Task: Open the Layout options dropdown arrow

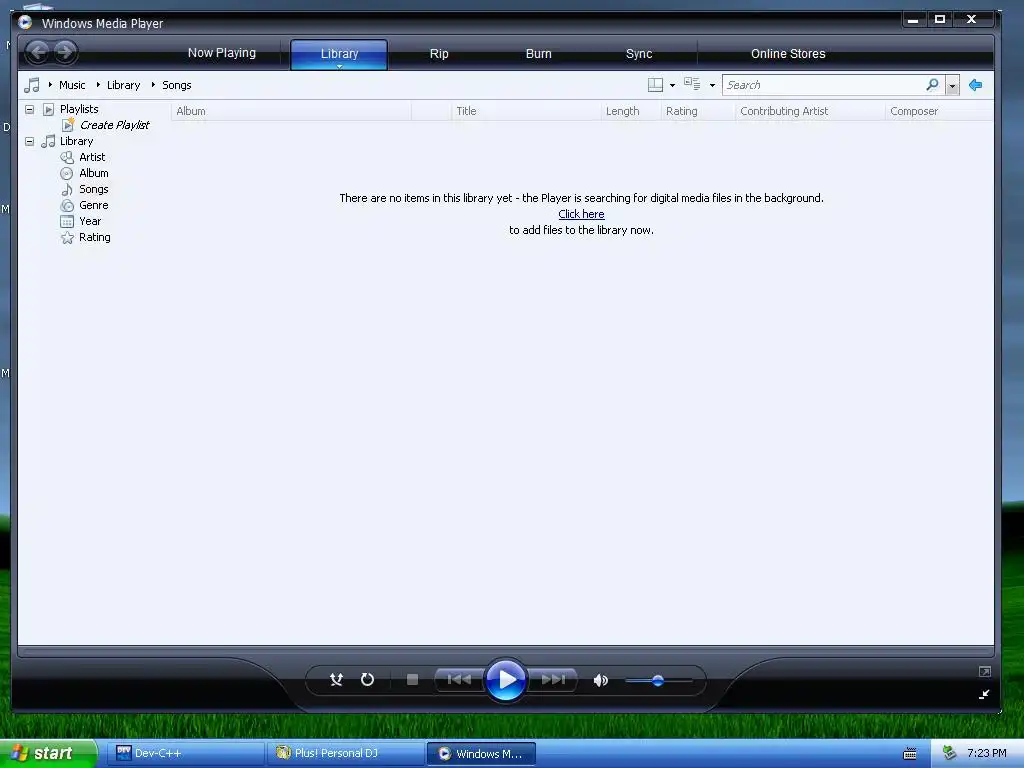Action: pyautogui.click(x=673, y=86)
